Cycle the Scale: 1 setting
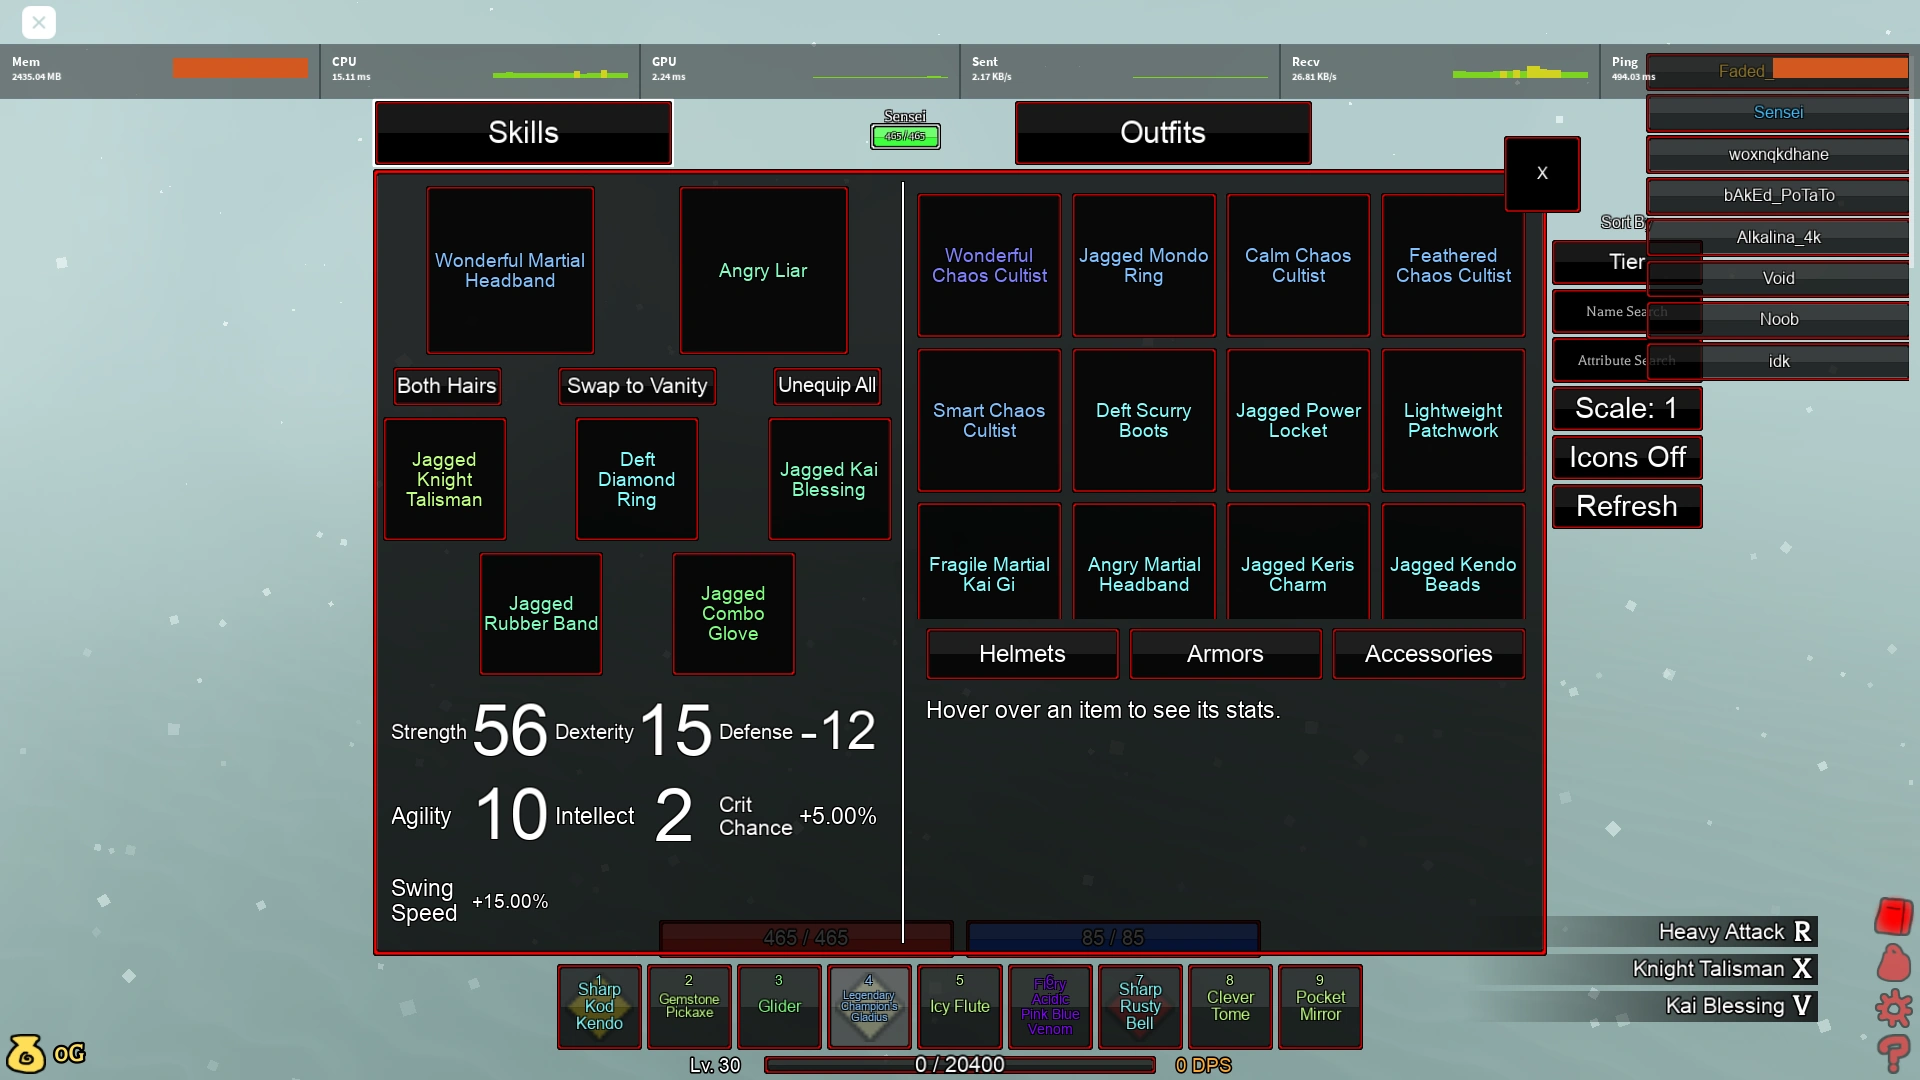1920x1080 pixels. click(1626, 409)
